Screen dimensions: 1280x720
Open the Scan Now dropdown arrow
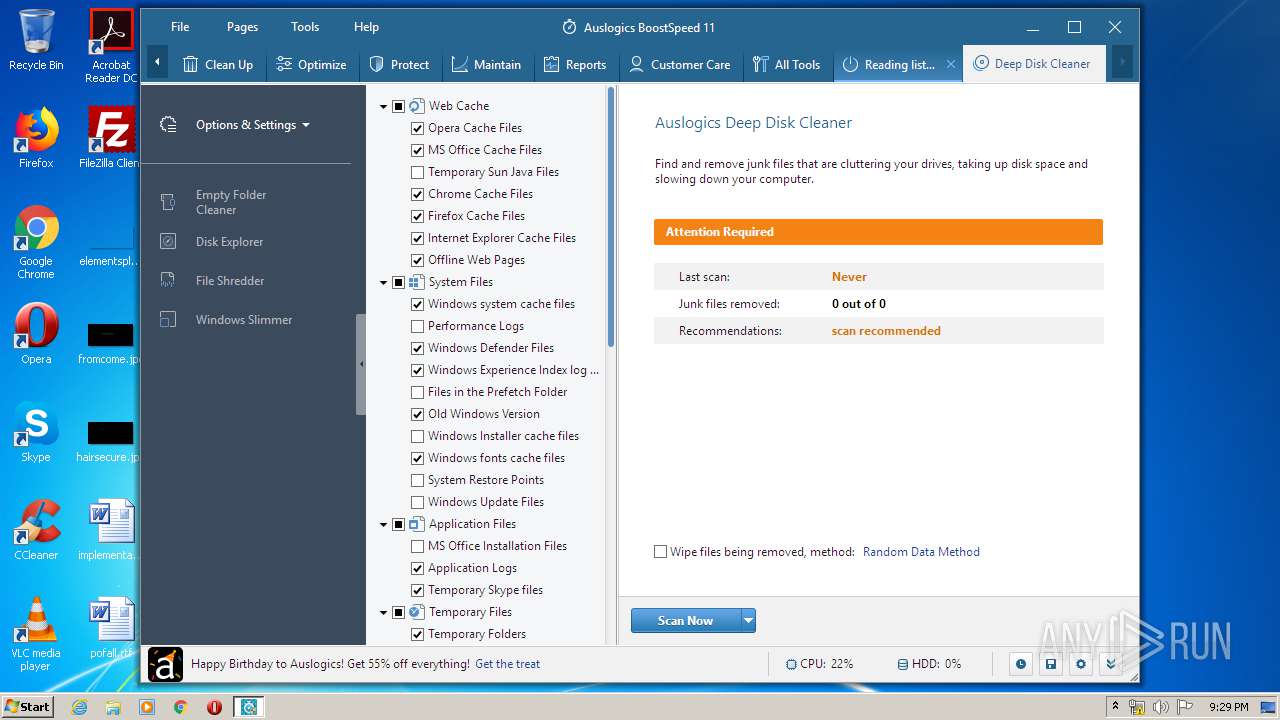coord(748,621)
